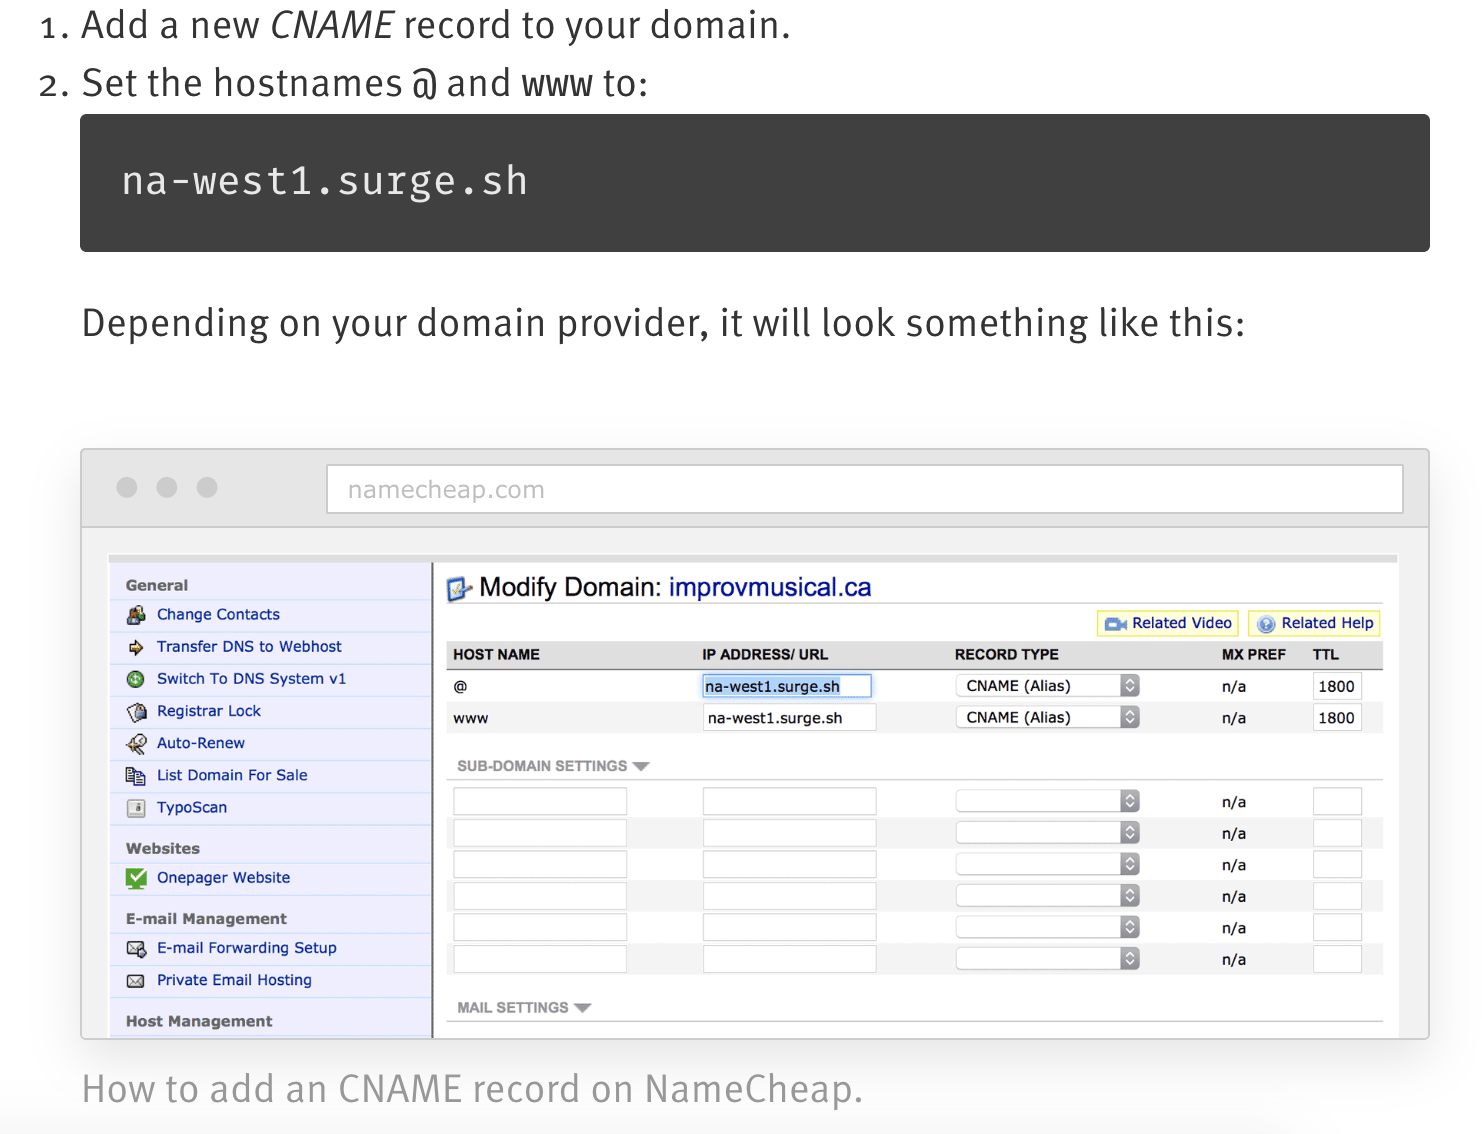Expand the Mail Settings section
Image resolution: width=1482 pixels, height=1134 pixels.
tap(524, 1008)
